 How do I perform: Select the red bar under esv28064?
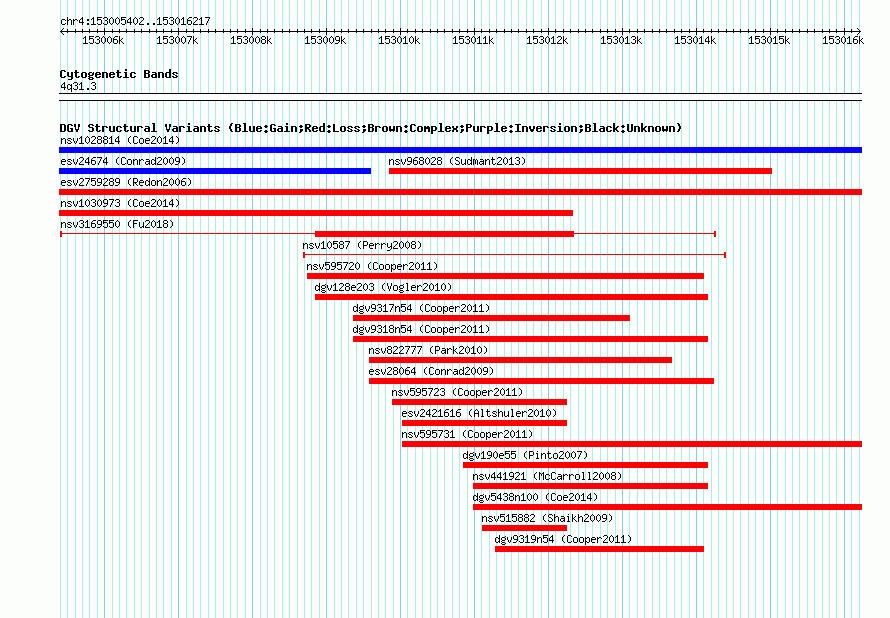pos(541,381)
